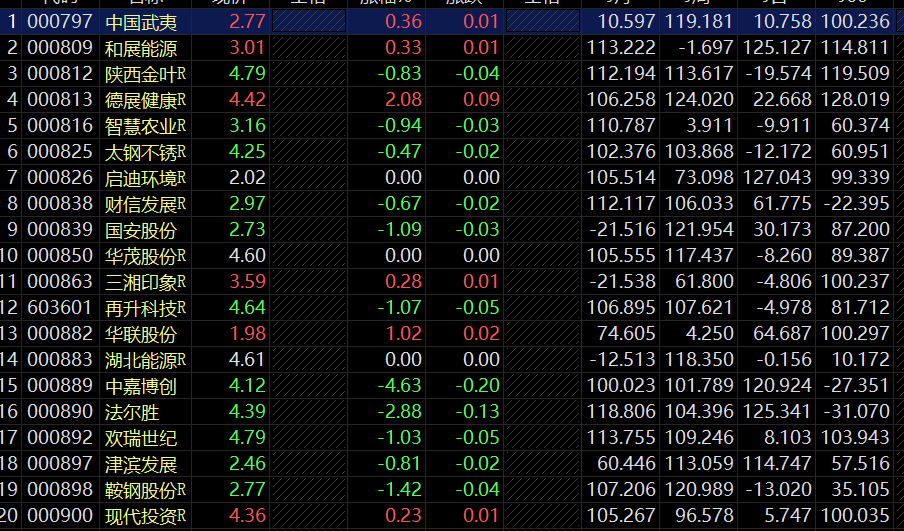This screenshot has width=904, height=531.
Task: Click stock code 000797
Action: click(x=60, y=22)
